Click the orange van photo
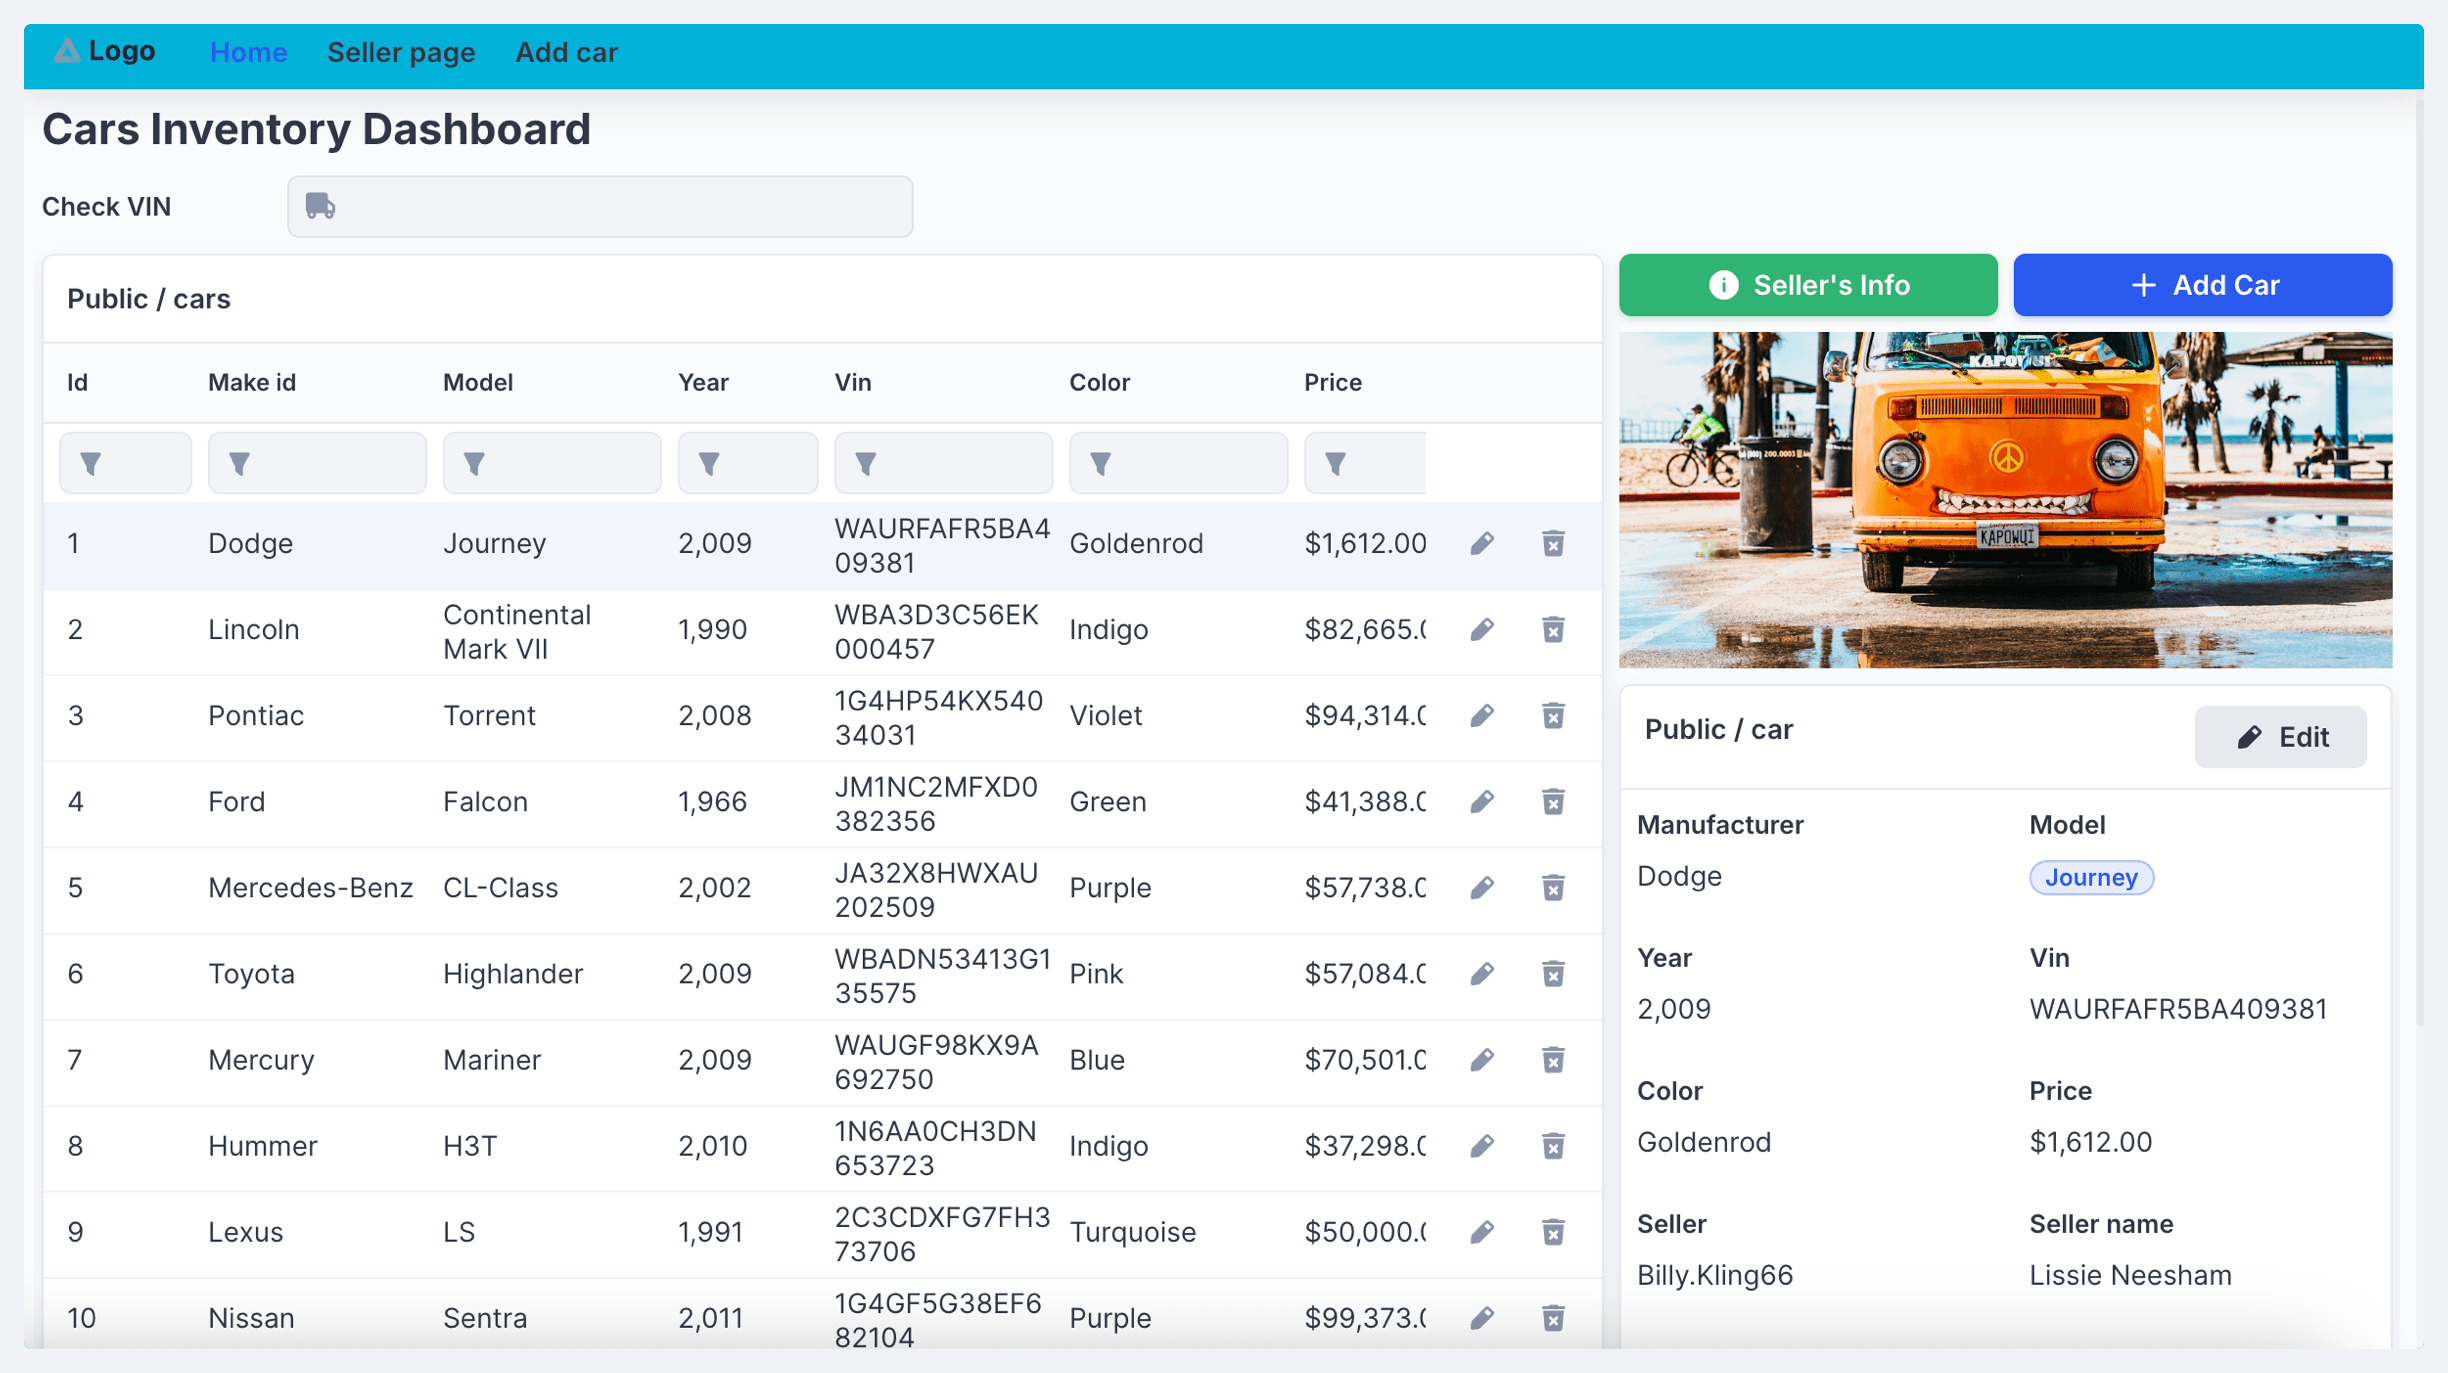The width and height of the screenshot is (2448, 1373). tap(2005, 499)
